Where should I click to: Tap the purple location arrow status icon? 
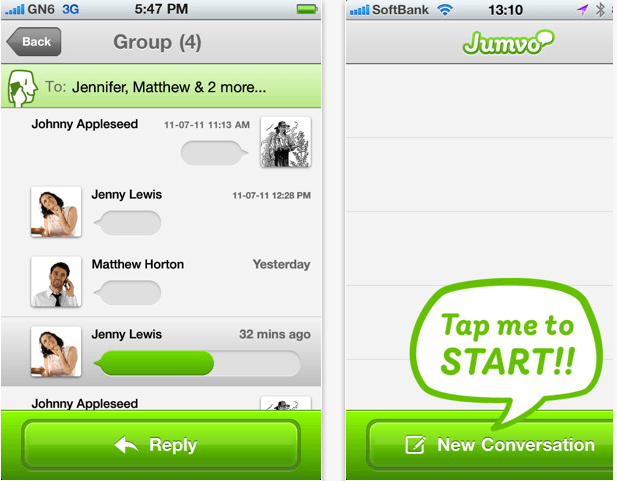click(x=583, y=9)
